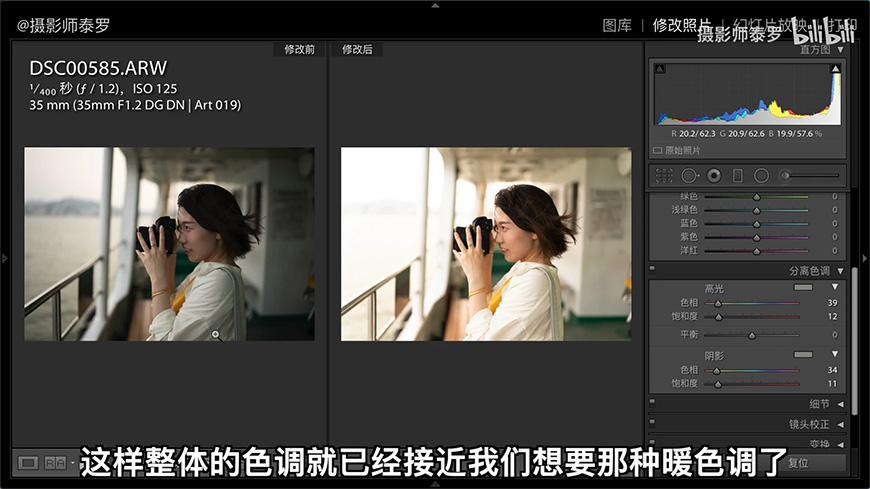Select the Adjustment Brush tool
The image size is (870, 489).
[785, 176]
